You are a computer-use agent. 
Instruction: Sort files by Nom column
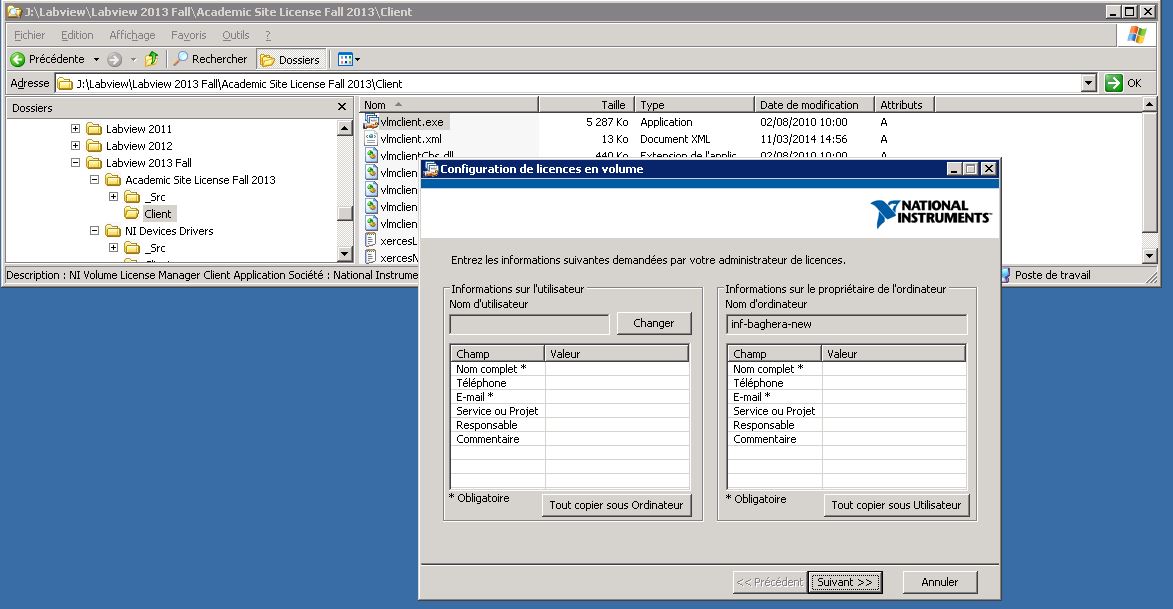pyautogui.click(x=449, y=105)
